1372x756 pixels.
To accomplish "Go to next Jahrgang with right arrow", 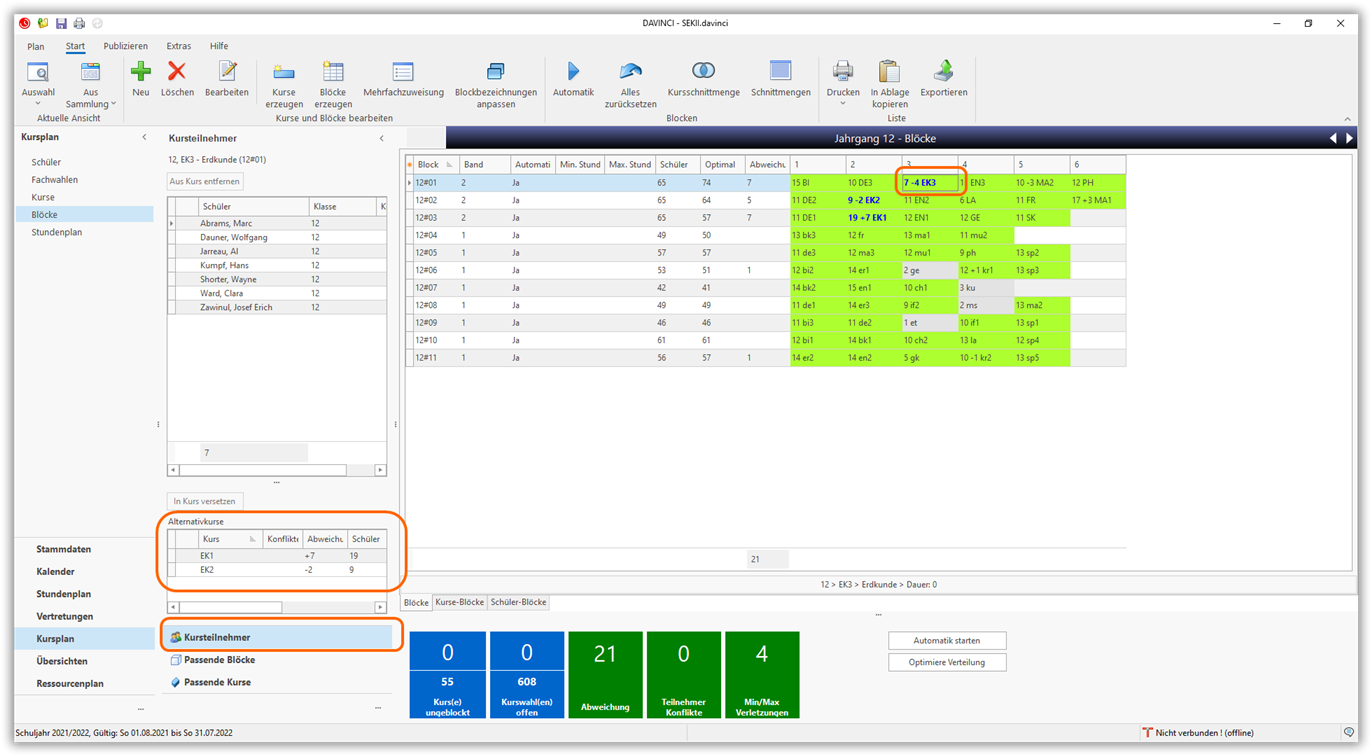I will [x=1350, y=138].
